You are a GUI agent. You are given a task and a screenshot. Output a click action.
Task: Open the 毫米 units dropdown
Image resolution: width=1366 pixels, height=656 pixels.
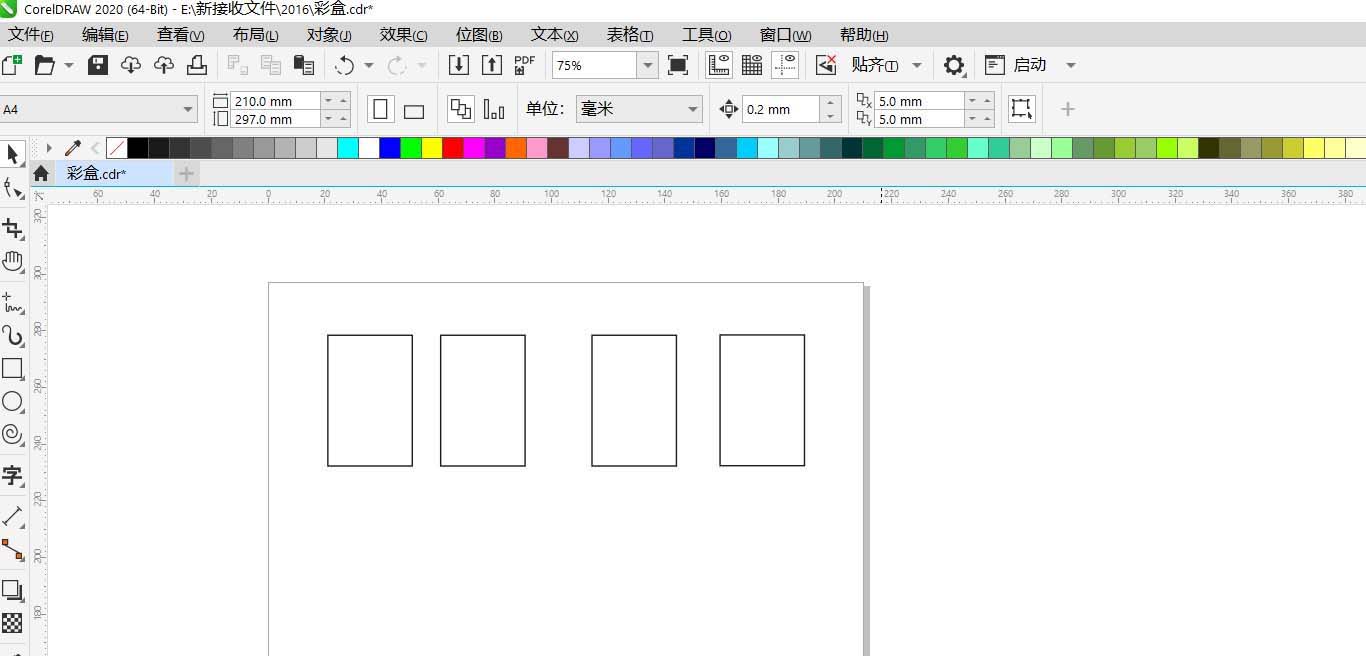click(693, 109)
